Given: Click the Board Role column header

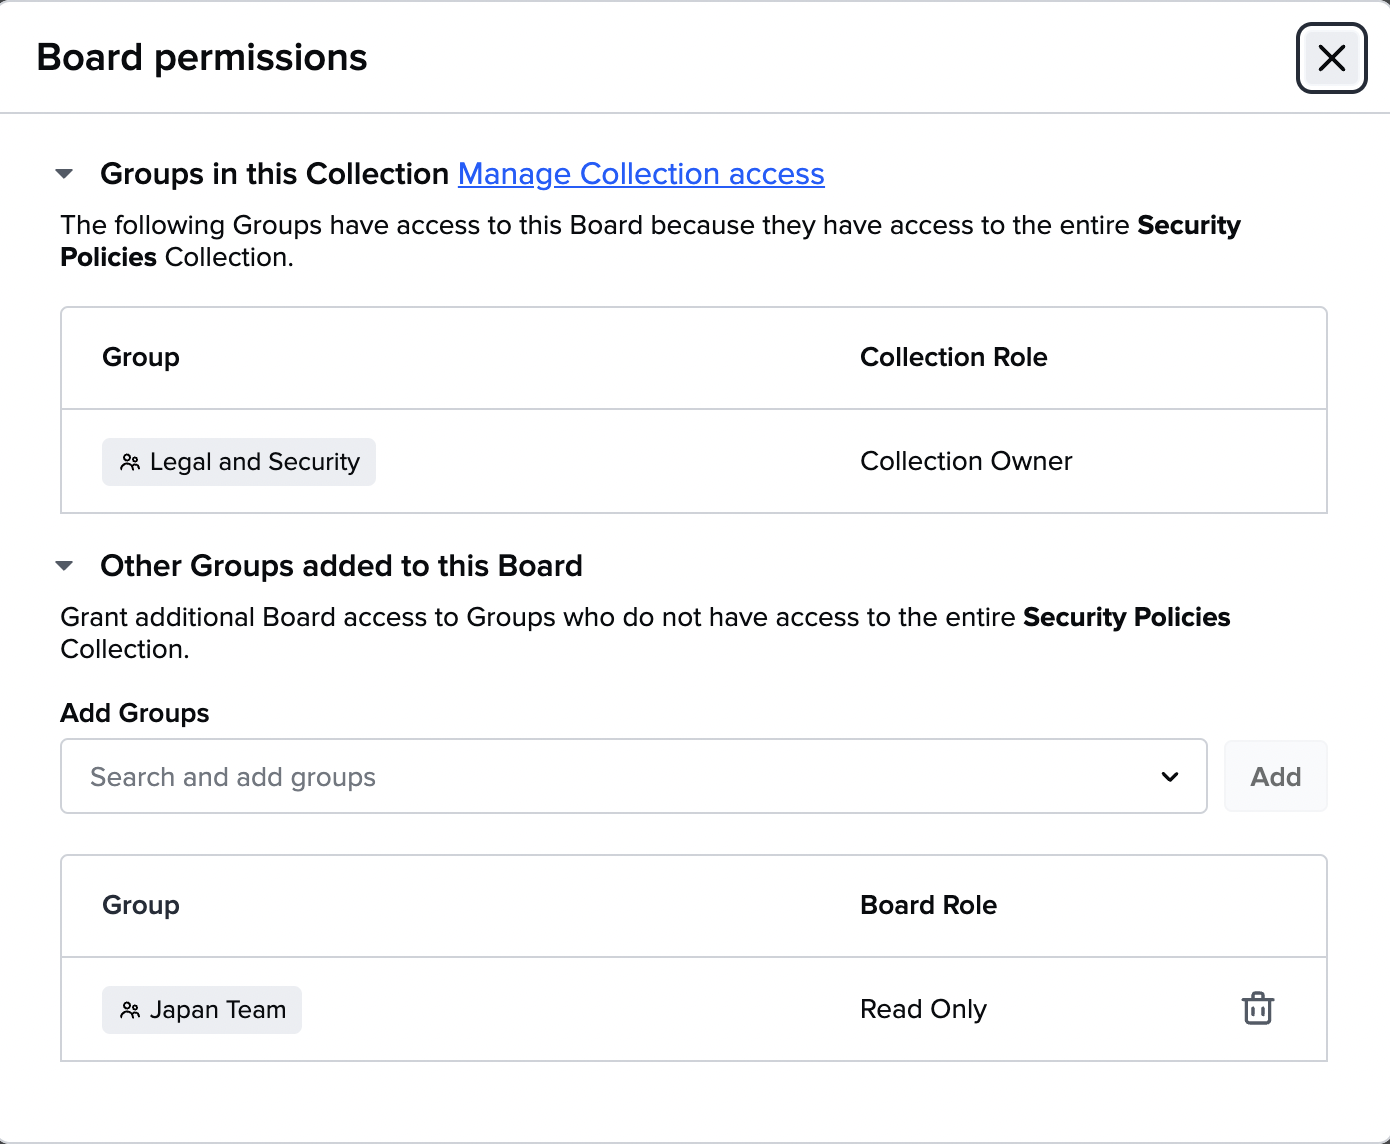Looking at the screenshot, I should point(928,905).
